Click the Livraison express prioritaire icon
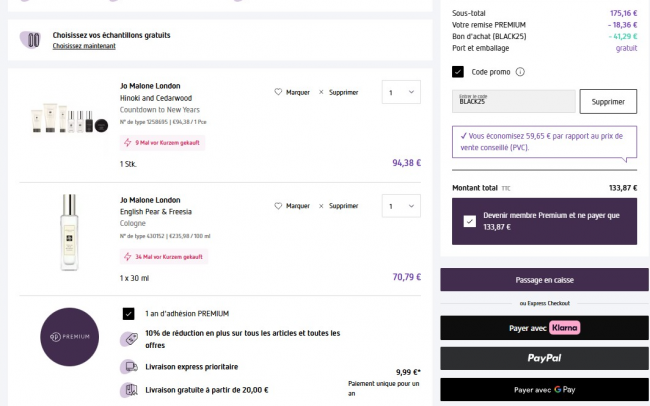Viewport: 650px width, 406px height. [129, 366]
